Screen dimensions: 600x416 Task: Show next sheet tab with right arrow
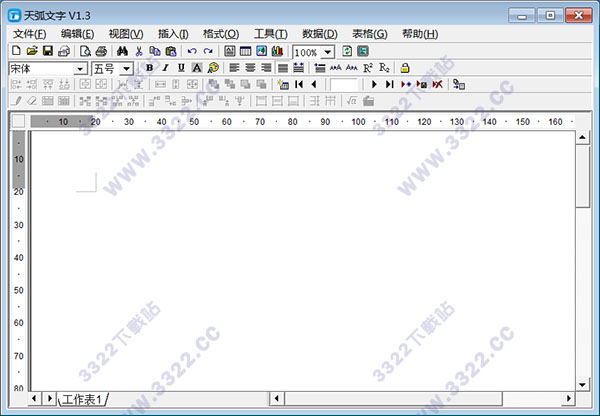pyautogui.click(x=50, y=398)
